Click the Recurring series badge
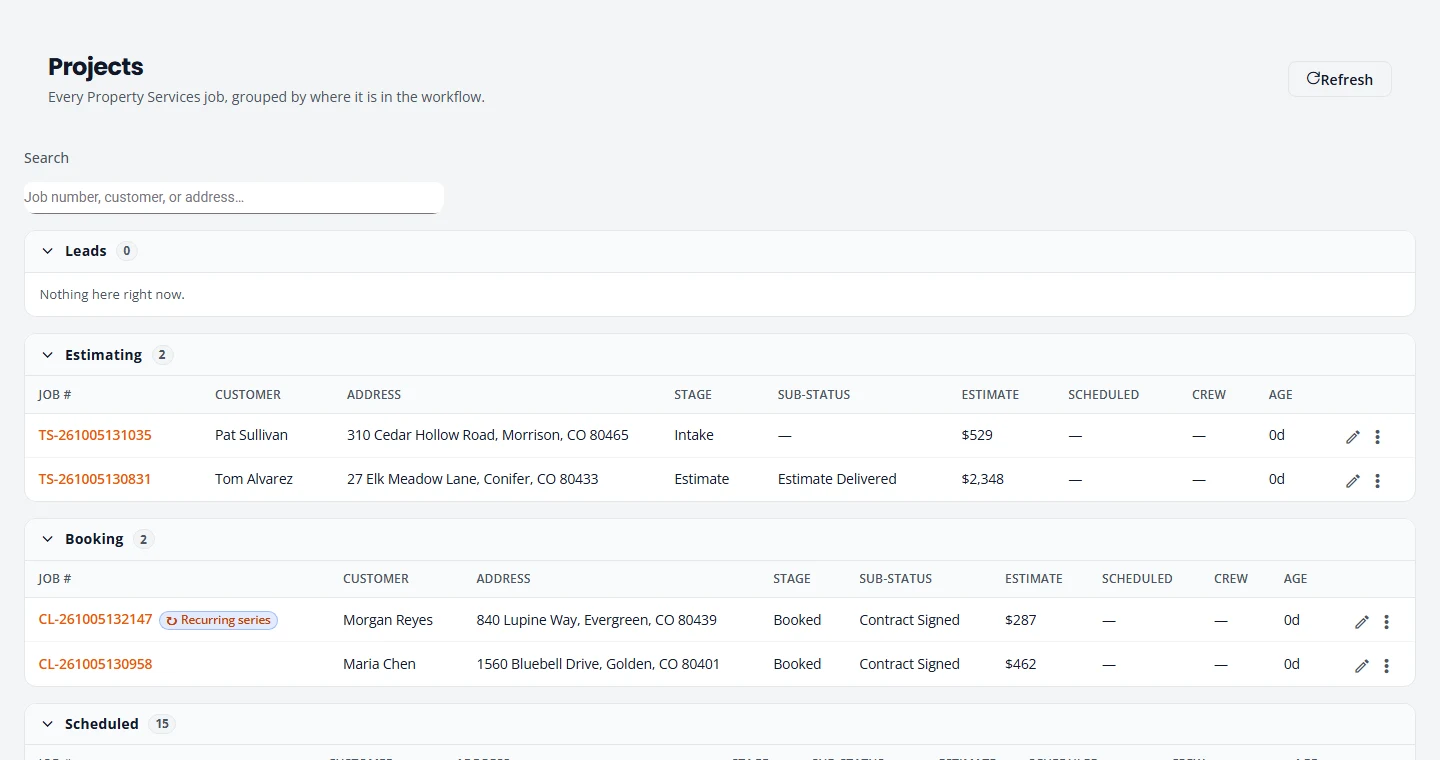 218,620
